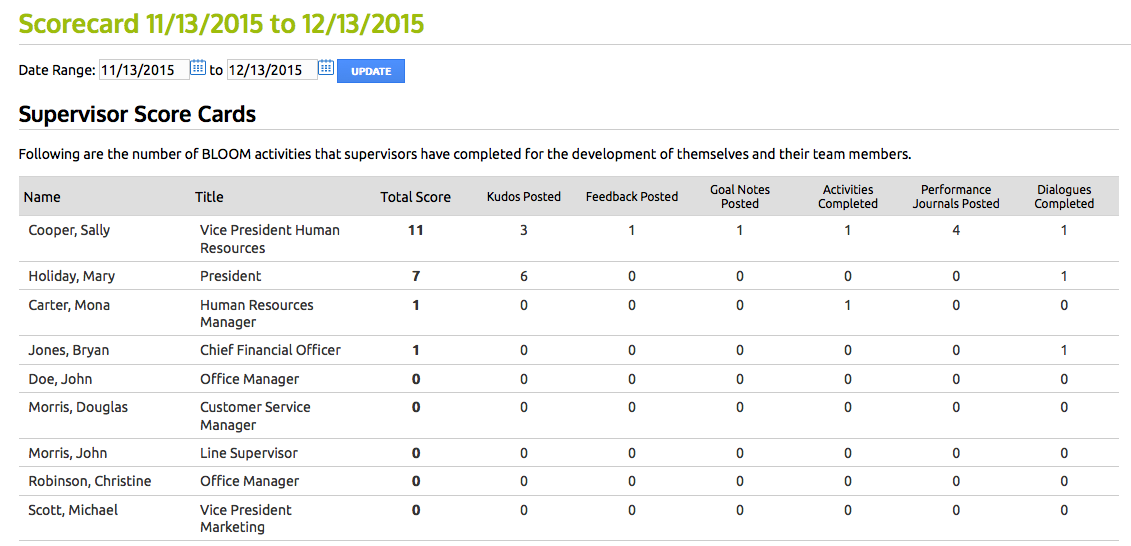This screenshot has height=546, width=1131.
Task: Click Mona Carter's total score 1
Action: click(x=415, y=305)
